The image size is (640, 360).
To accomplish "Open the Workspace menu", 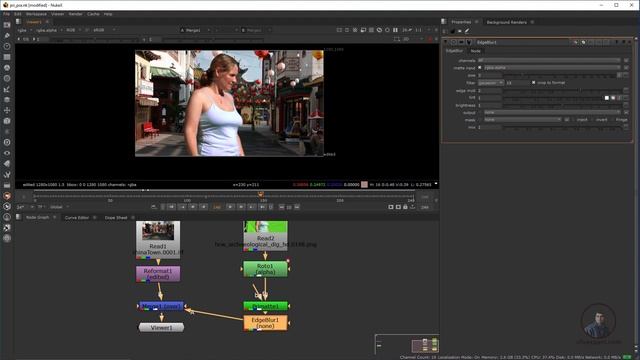I will pos(36,14).
